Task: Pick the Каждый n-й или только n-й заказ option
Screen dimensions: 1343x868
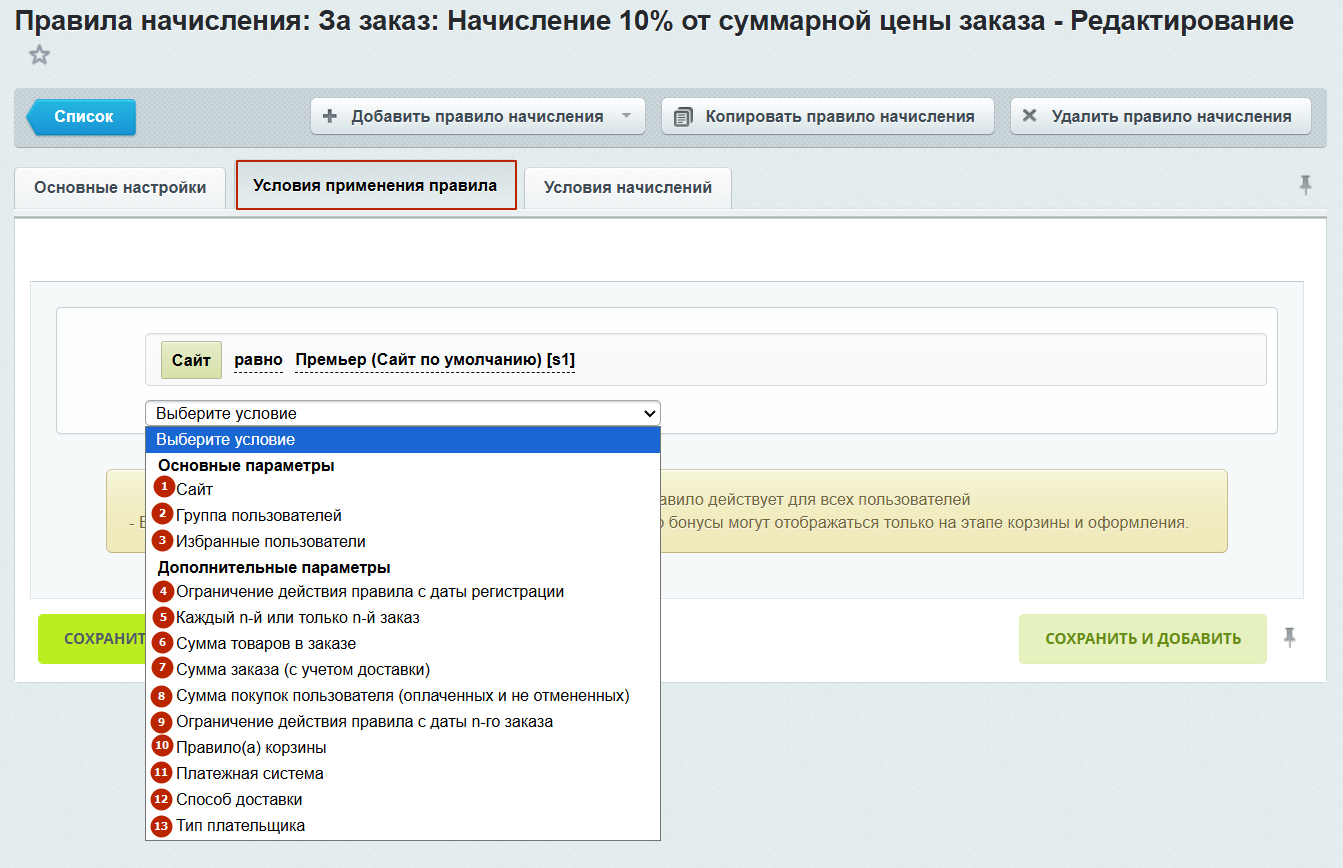Action: click(x=297, y=618)
